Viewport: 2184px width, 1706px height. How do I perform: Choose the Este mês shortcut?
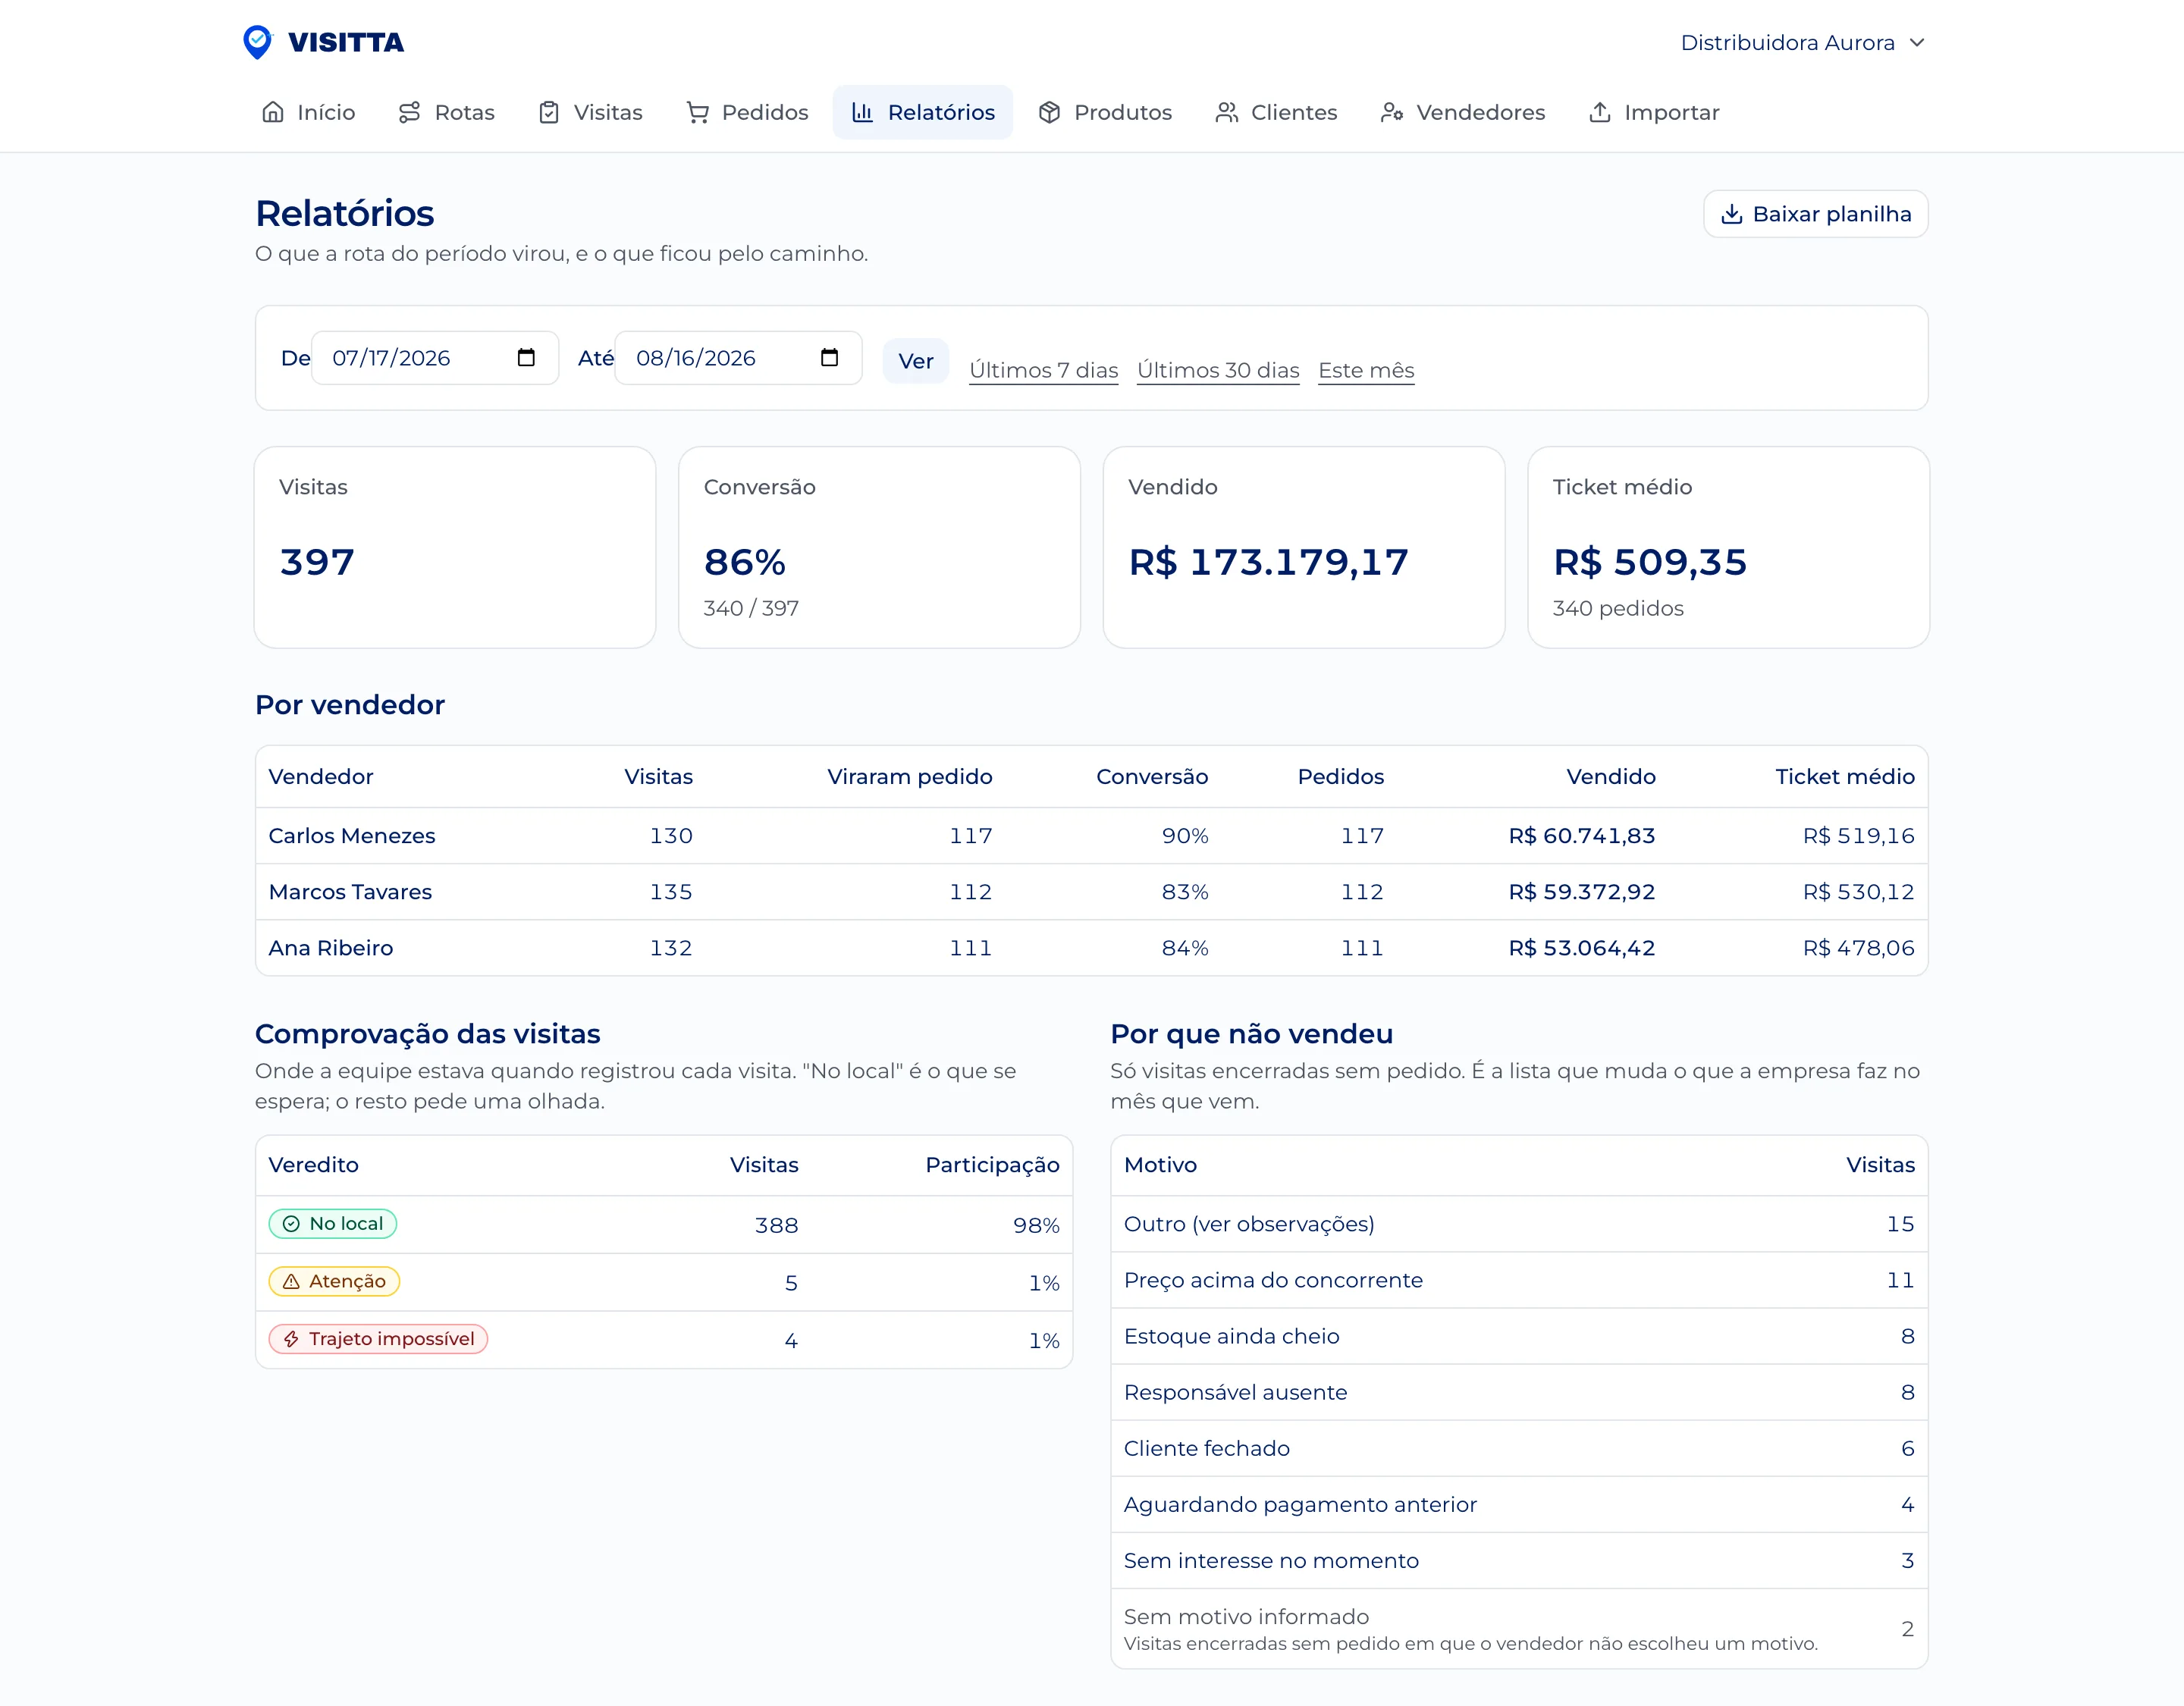(x=1366, y=370)
